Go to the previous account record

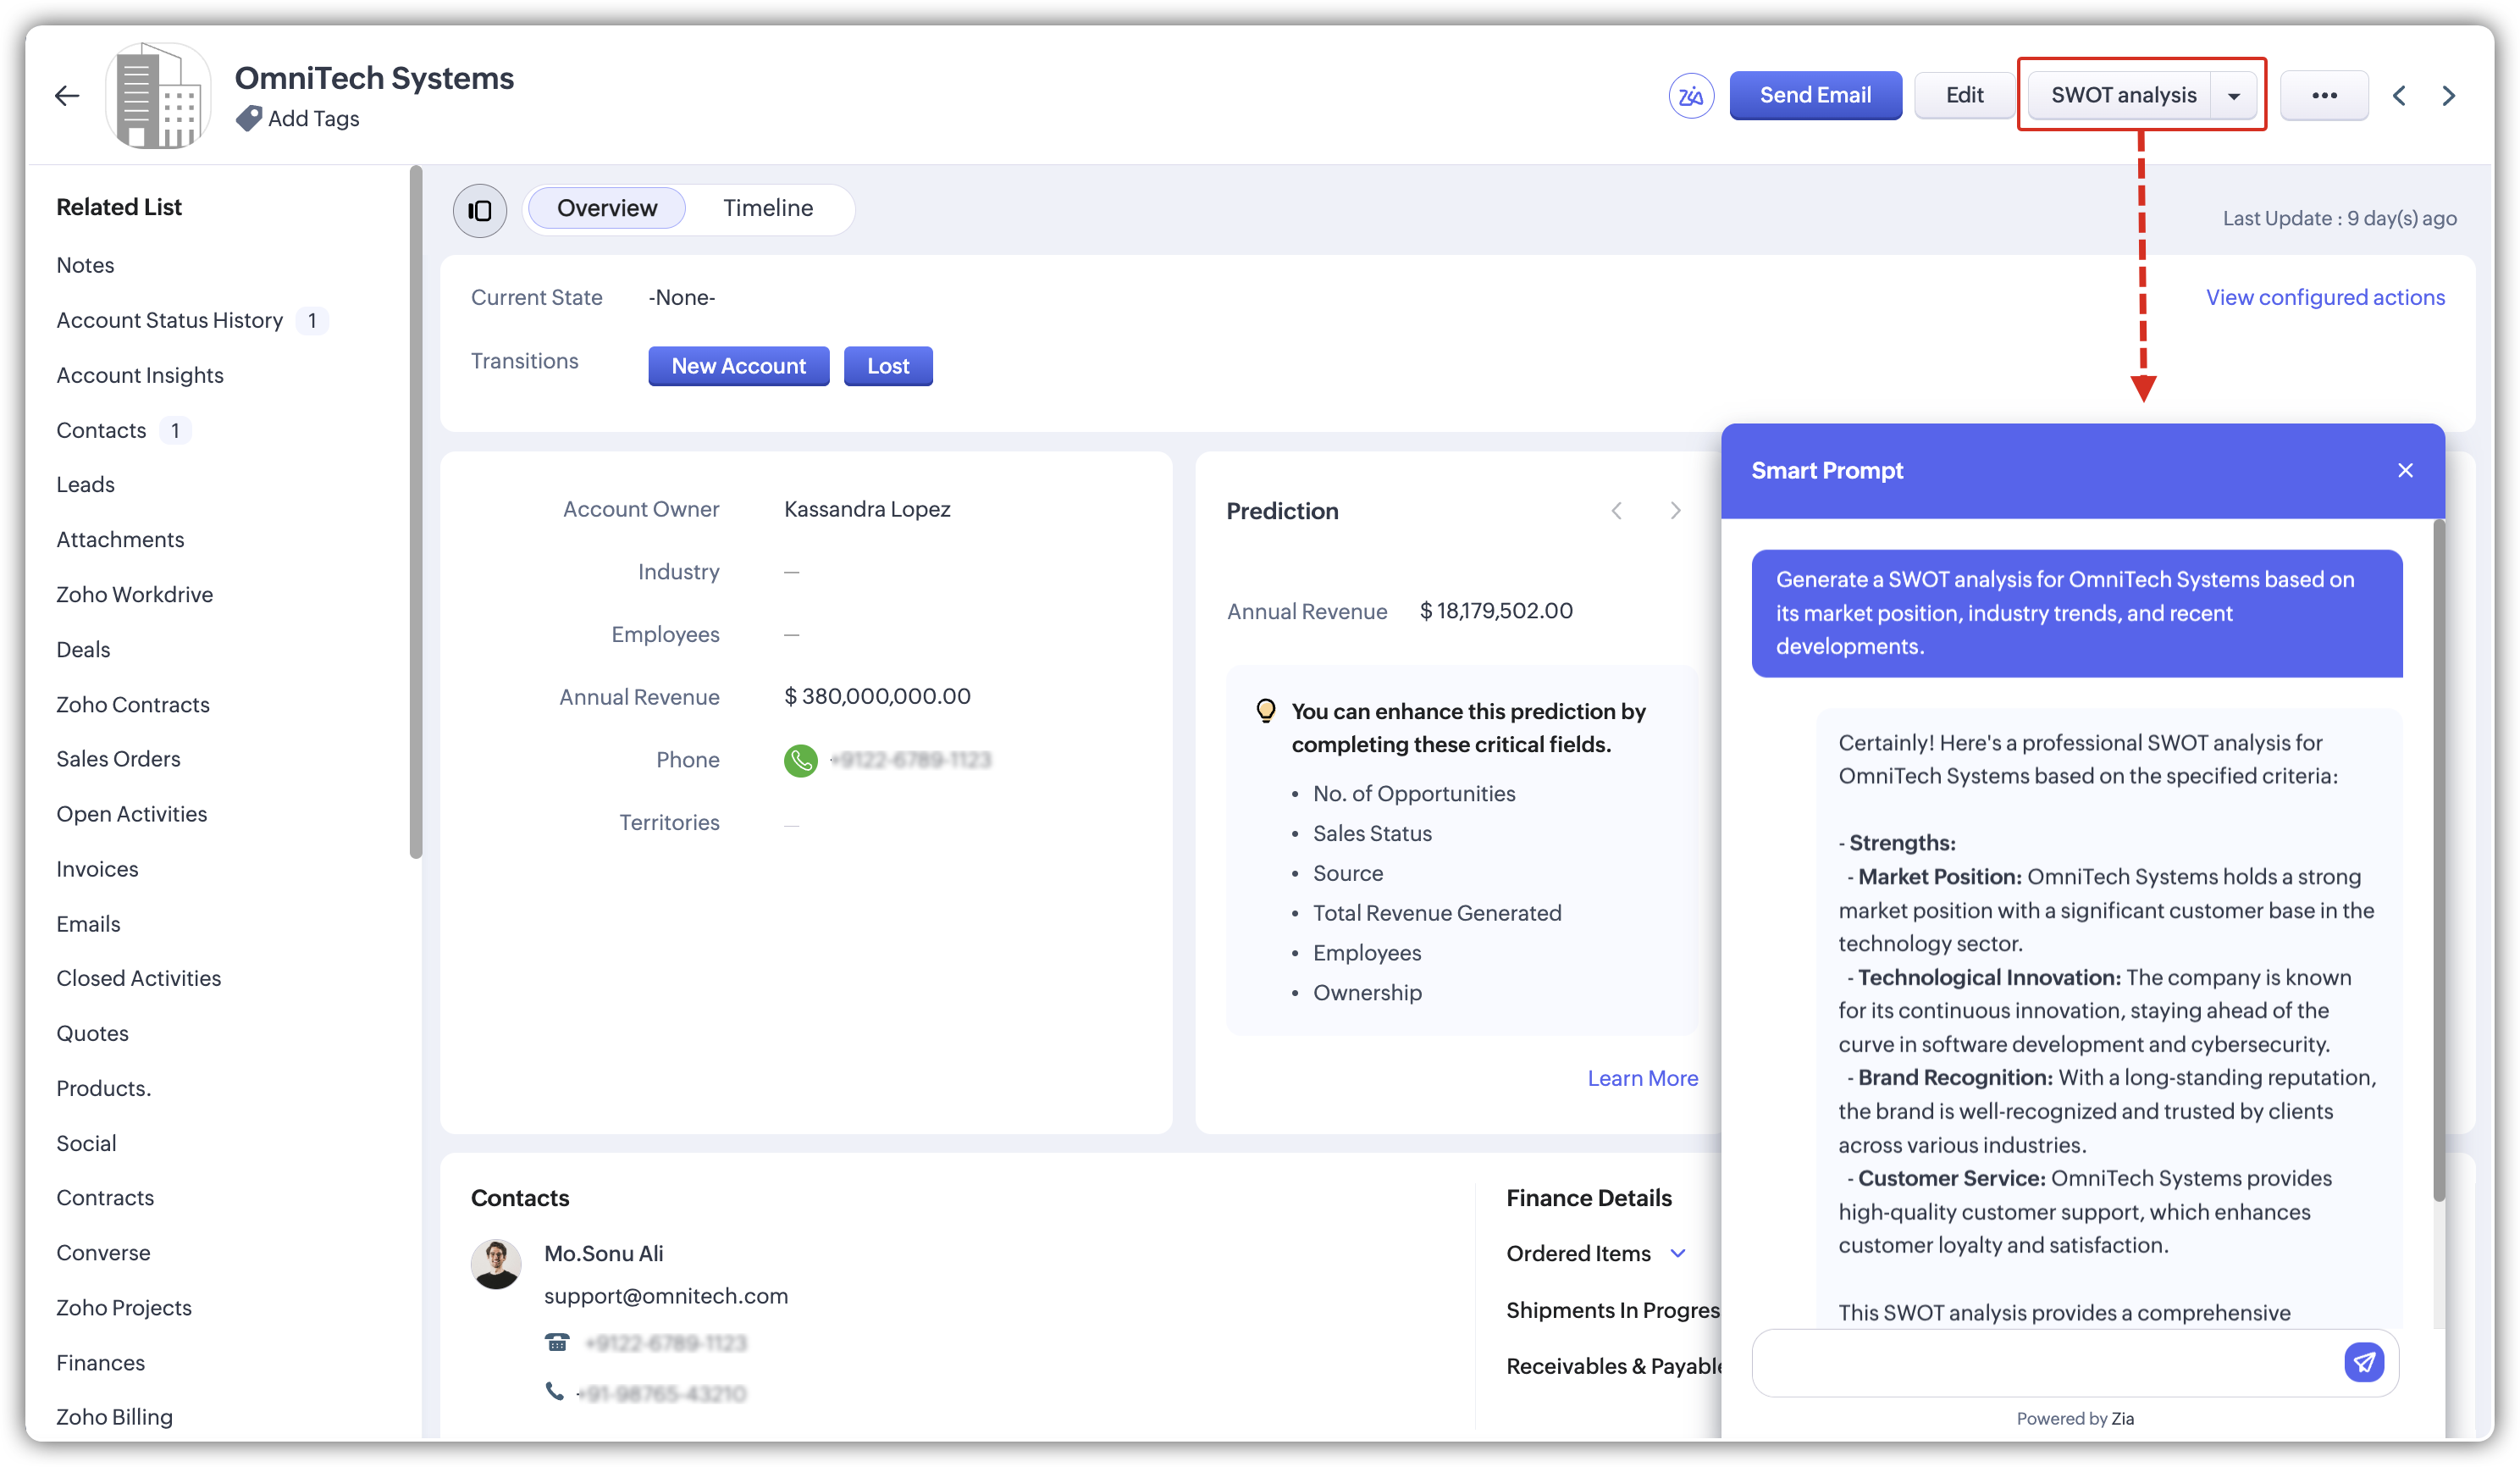[2399, 96]
